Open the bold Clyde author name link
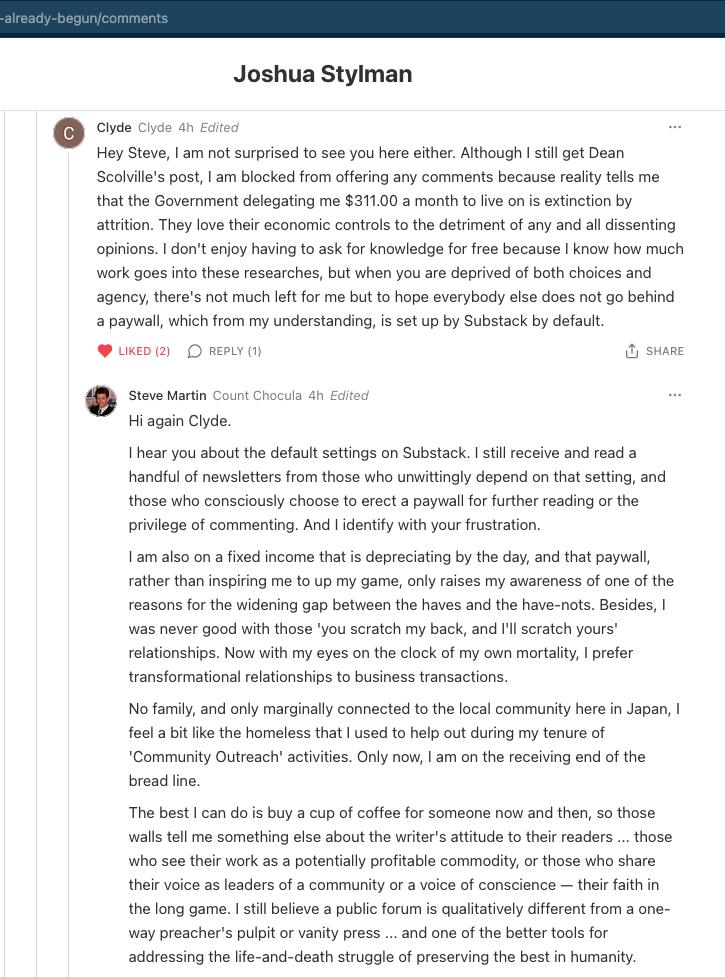The image size is (725, 977). tap(114, 127)
